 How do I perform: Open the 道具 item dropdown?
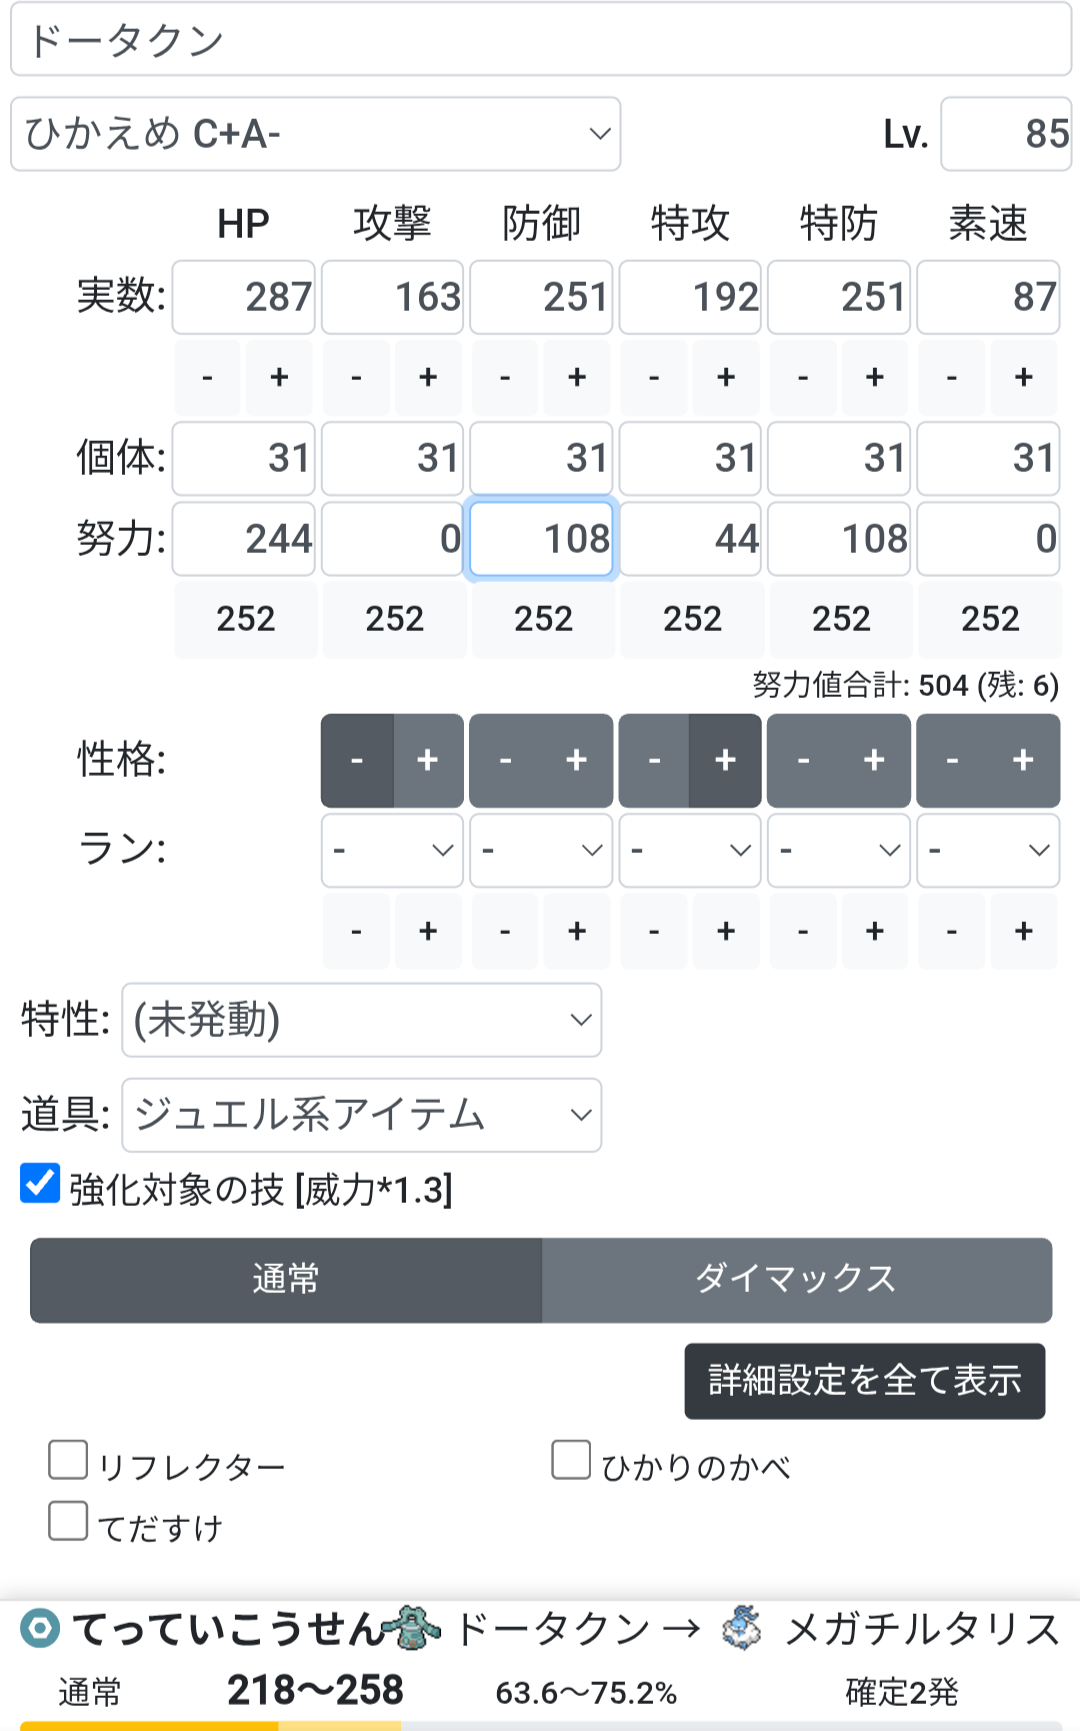coord(361,1115)
